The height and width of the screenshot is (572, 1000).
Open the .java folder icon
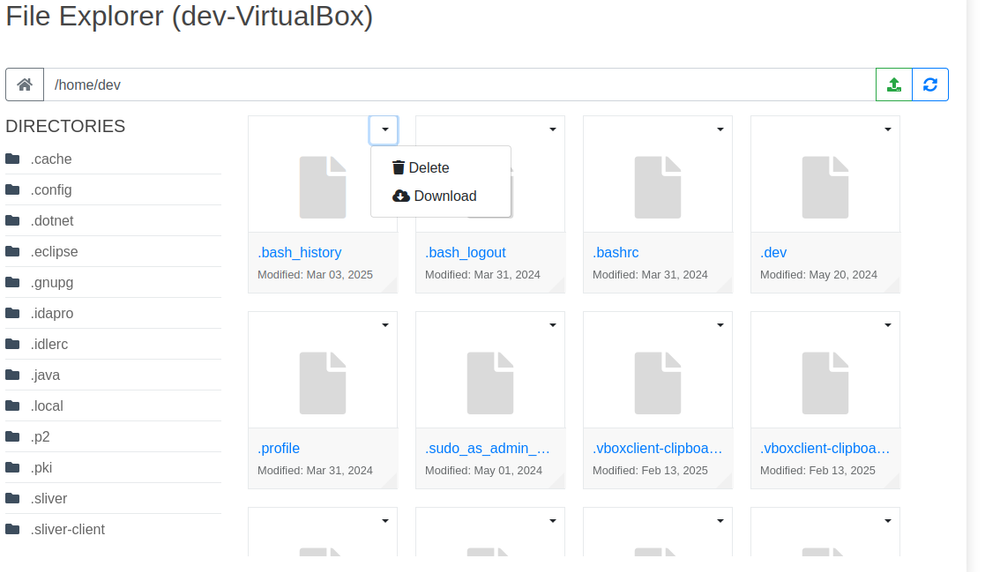(13, 375)
